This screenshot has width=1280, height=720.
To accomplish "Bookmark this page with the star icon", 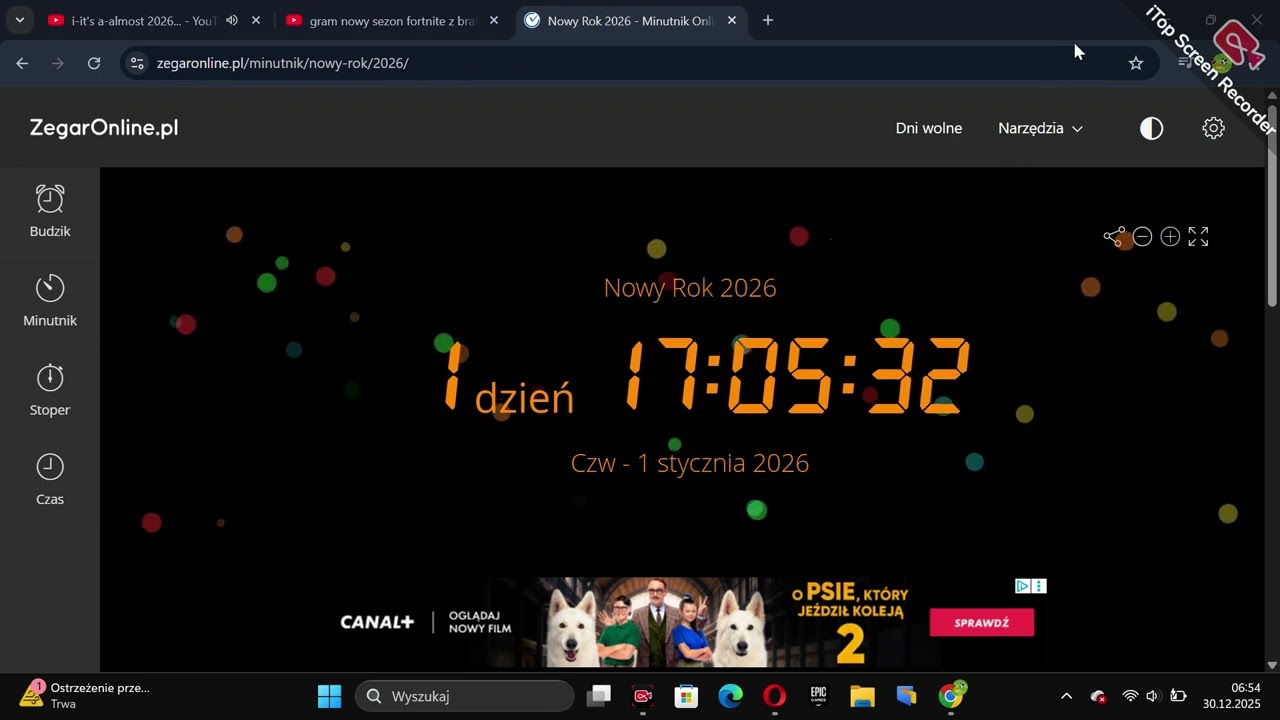I will point(1136,63).
